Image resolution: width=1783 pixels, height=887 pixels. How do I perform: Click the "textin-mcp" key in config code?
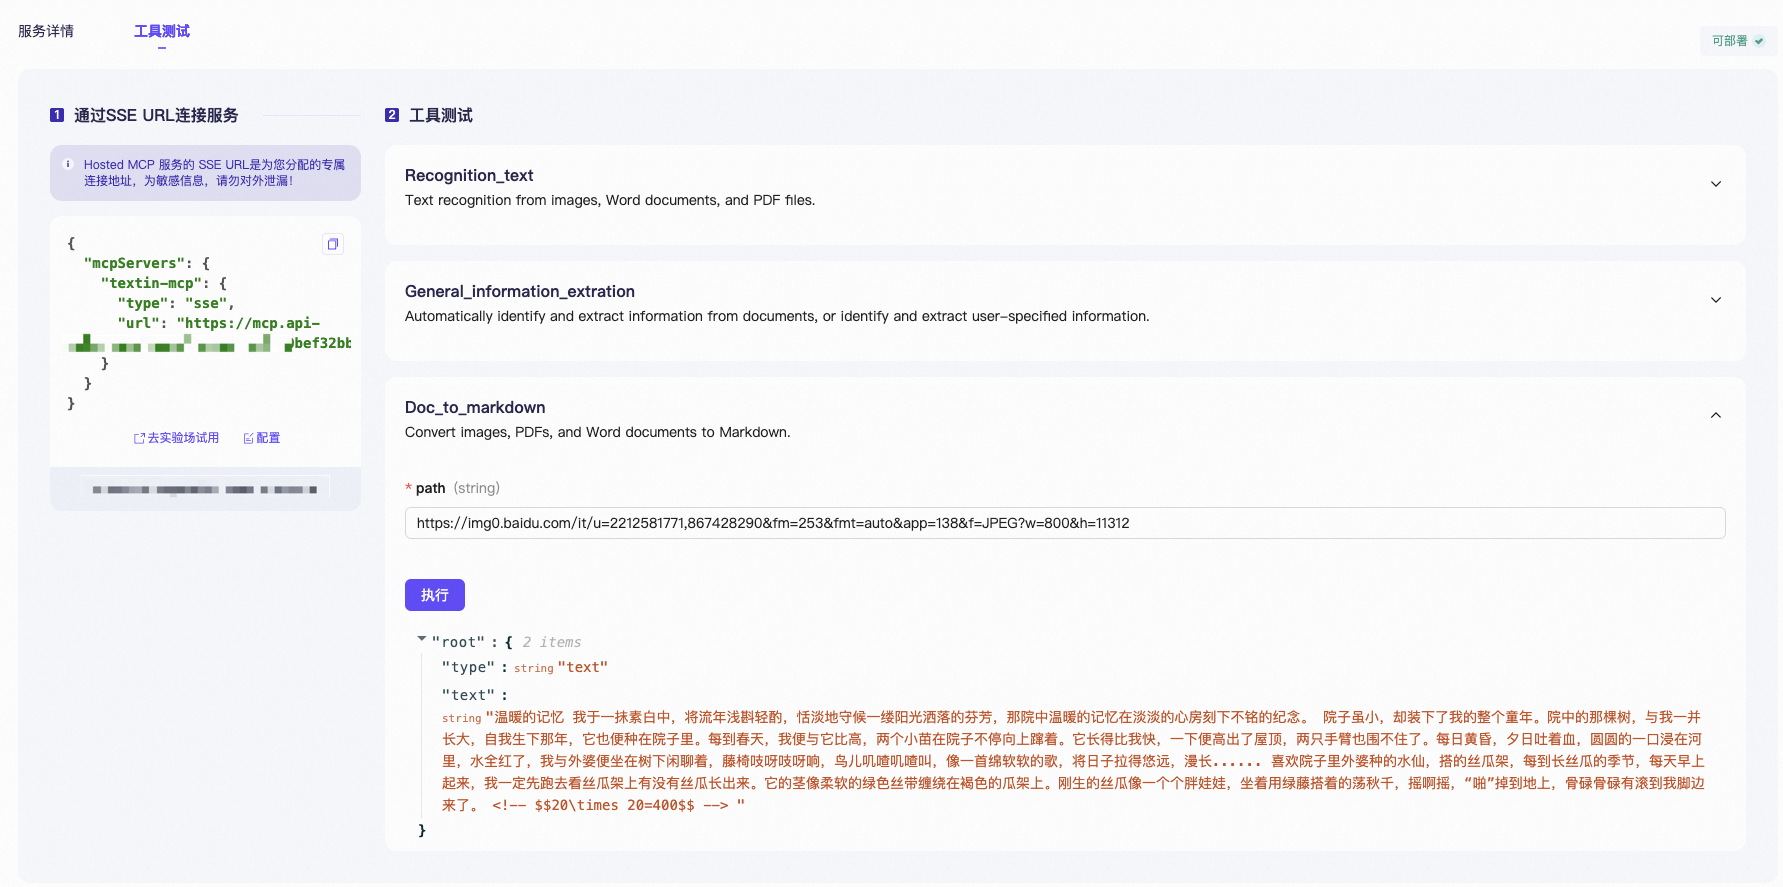150,283
